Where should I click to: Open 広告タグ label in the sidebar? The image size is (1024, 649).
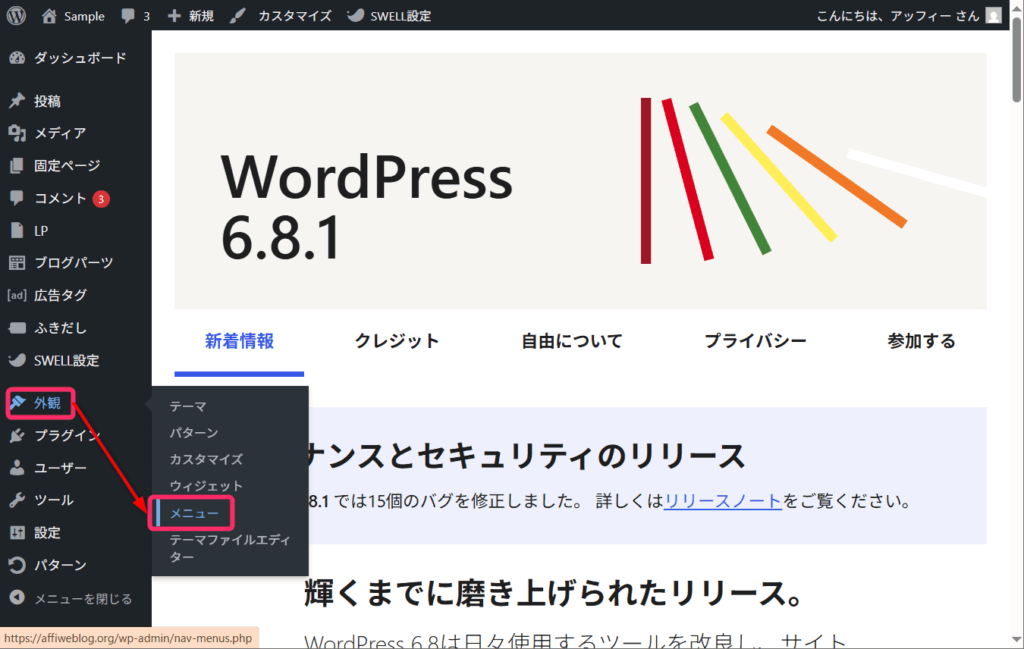coord(60,295)
